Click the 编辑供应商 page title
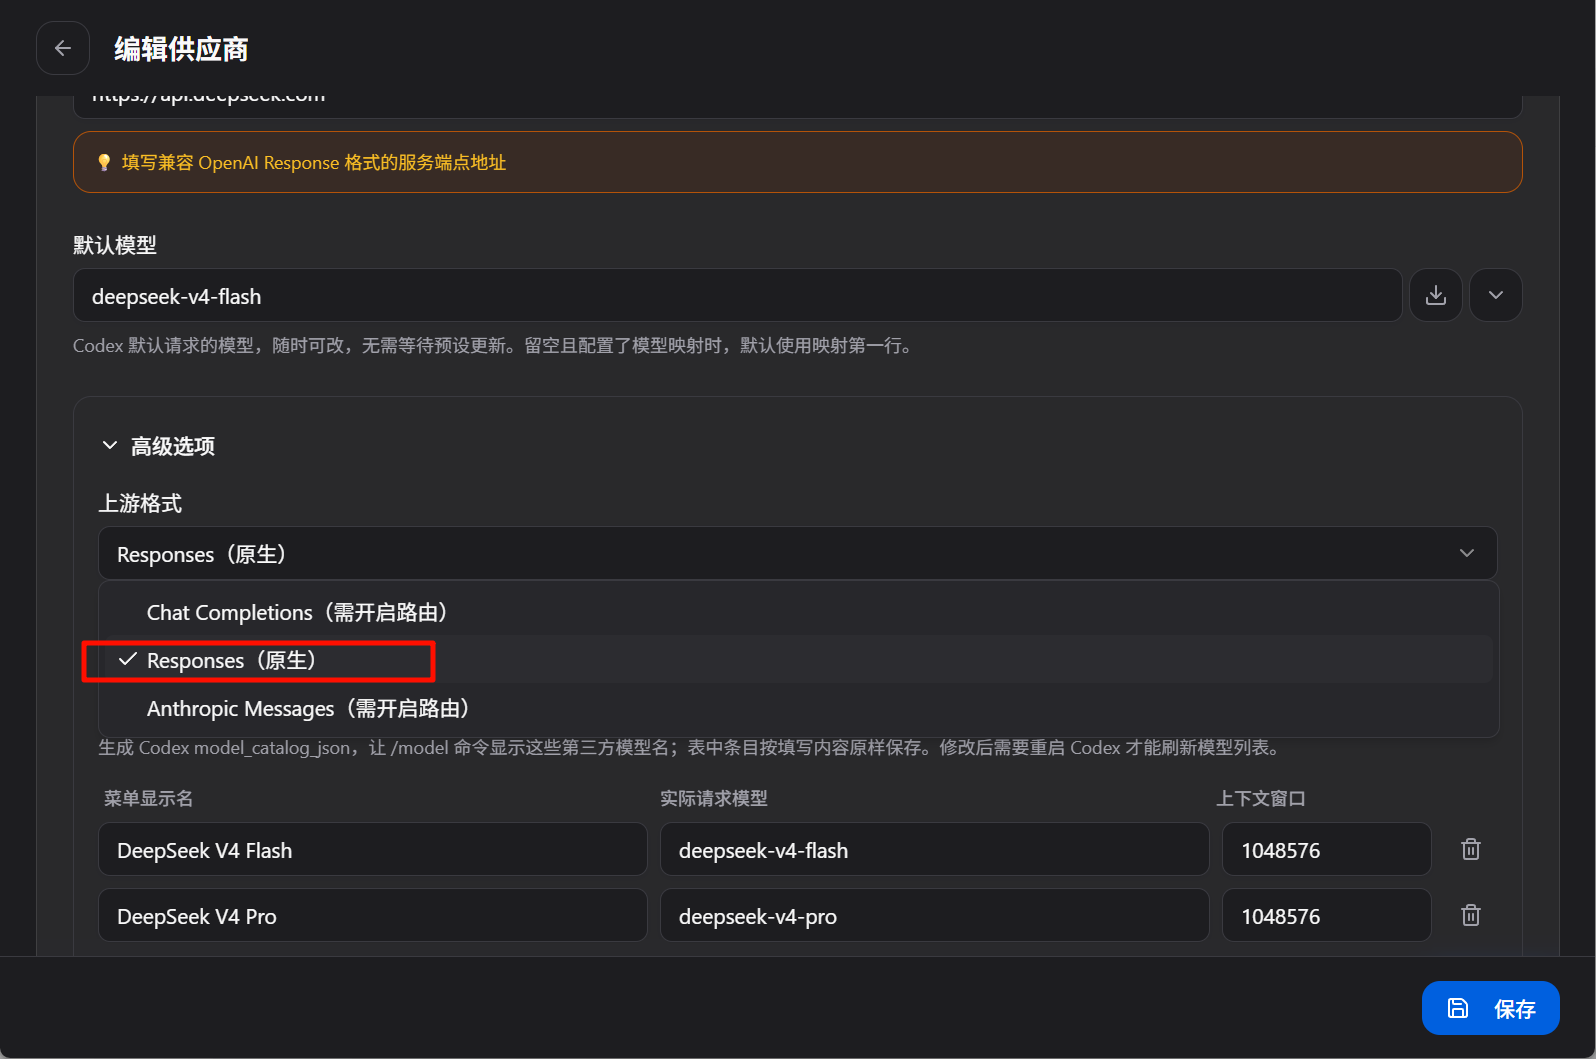This screenshot has height=1059, width=1596. click(x=181, y=49)
